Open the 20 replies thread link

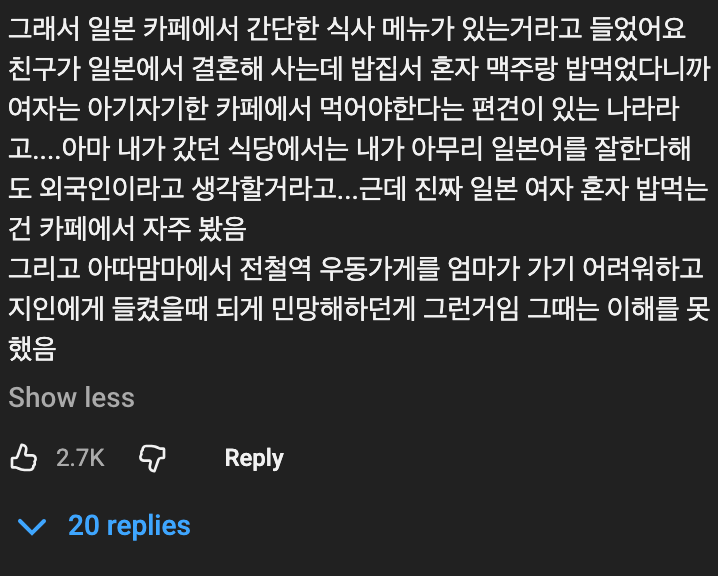pyautogui.click(x=129, y=526)
